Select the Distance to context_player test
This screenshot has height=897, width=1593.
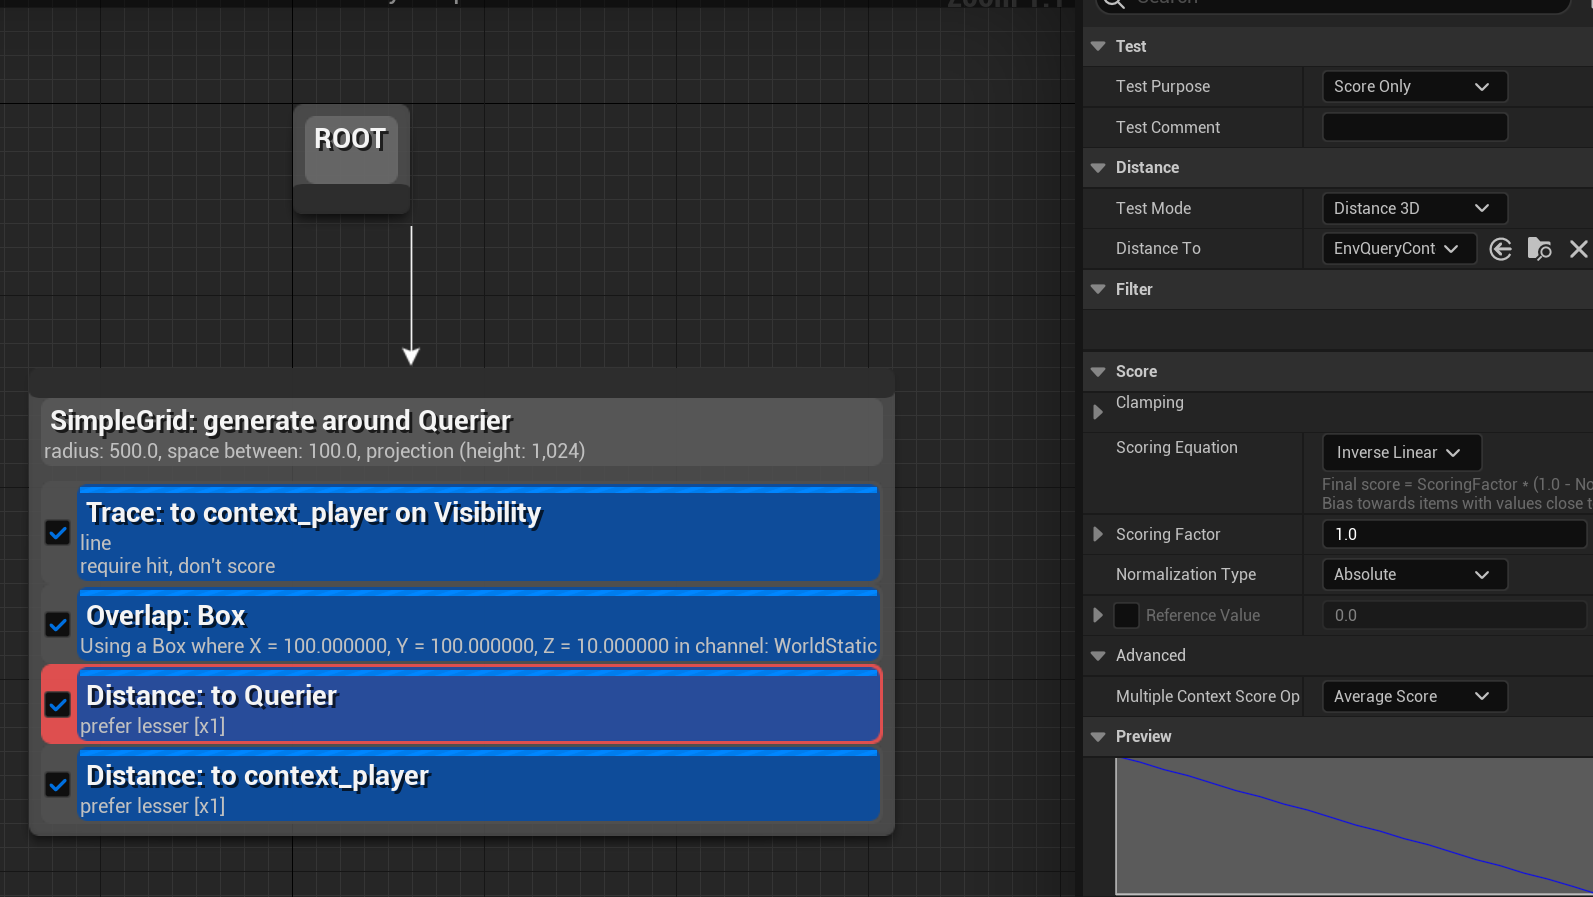pos(479,785)
